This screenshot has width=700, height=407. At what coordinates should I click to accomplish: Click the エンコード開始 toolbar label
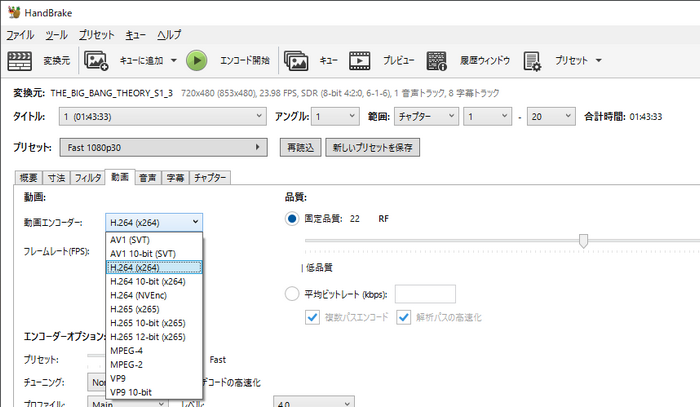pyautogui.click(x=245, y=61)
